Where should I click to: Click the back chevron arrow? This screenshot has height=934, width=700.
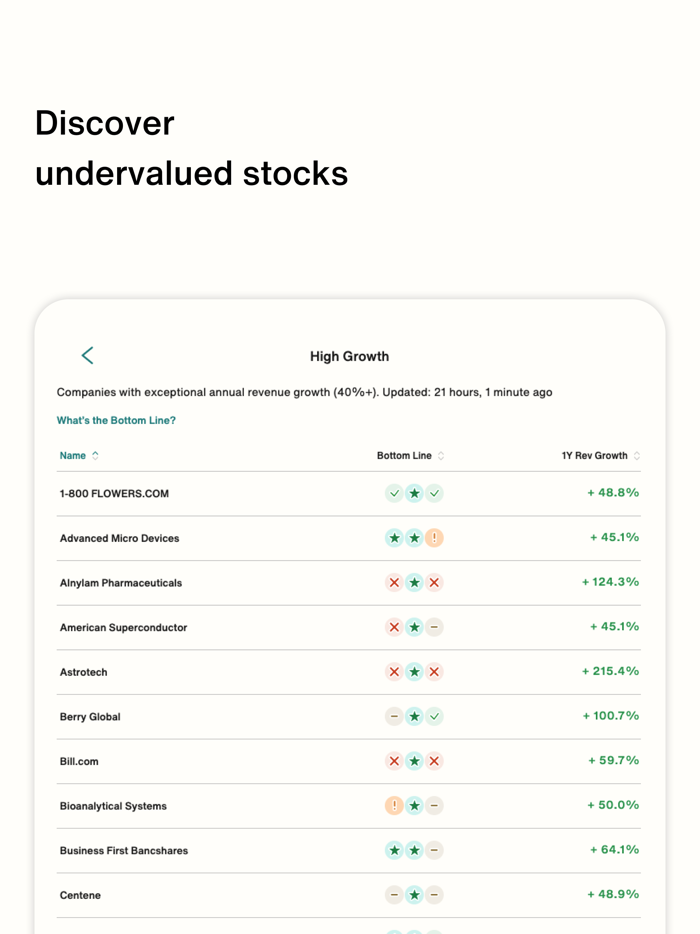click(87, 355)
